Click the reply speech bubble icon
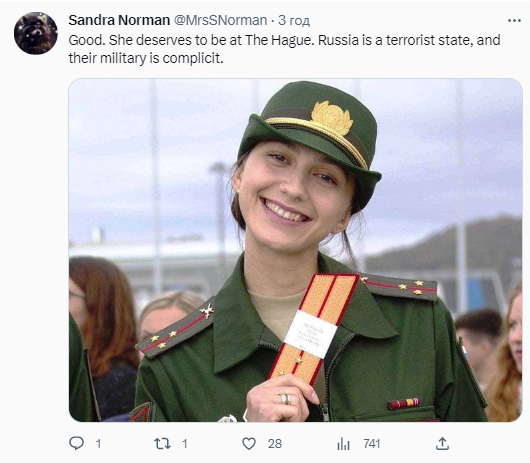The height and width of the screenshot is (463, 530). click(x=76, y=443)
